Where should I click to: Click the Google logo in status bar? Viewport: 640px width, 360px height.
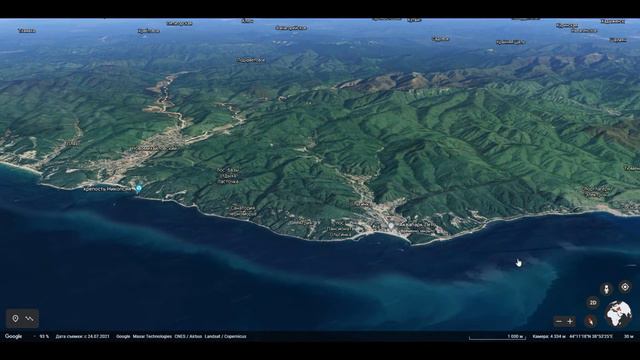(13, 336)
